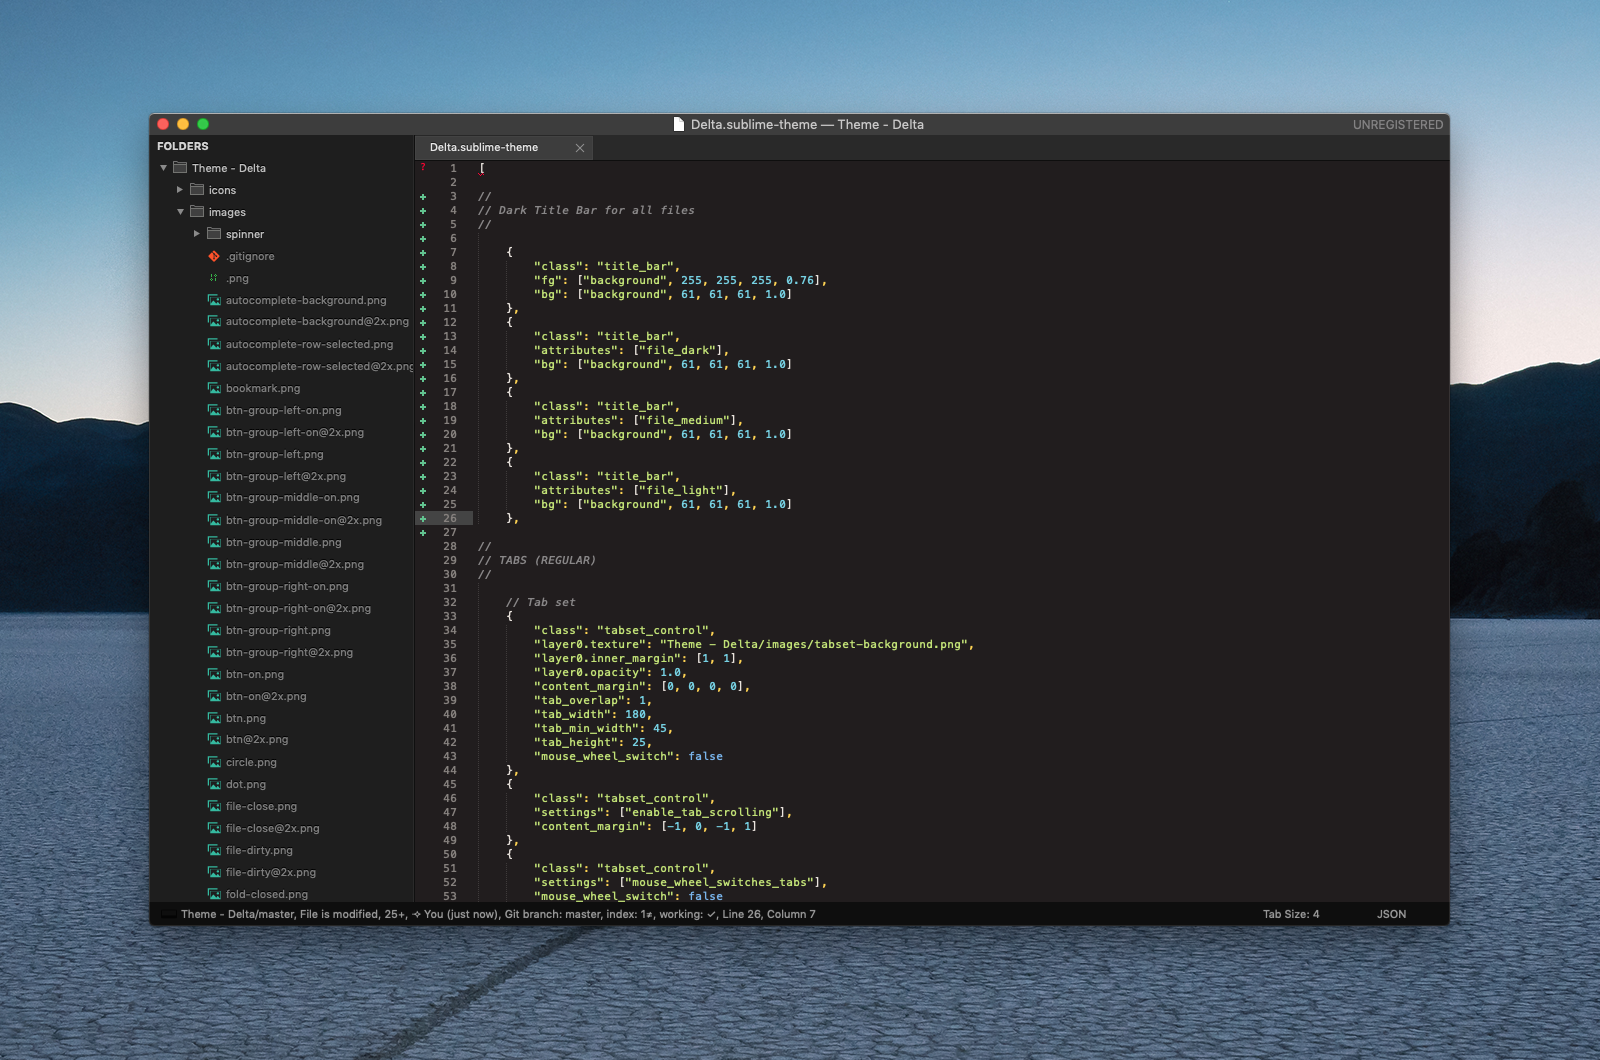The height and width of the screenshot is (1060, 1600).
Task: Click the "file_medium" attributes line
Action: tap(638, 420)
